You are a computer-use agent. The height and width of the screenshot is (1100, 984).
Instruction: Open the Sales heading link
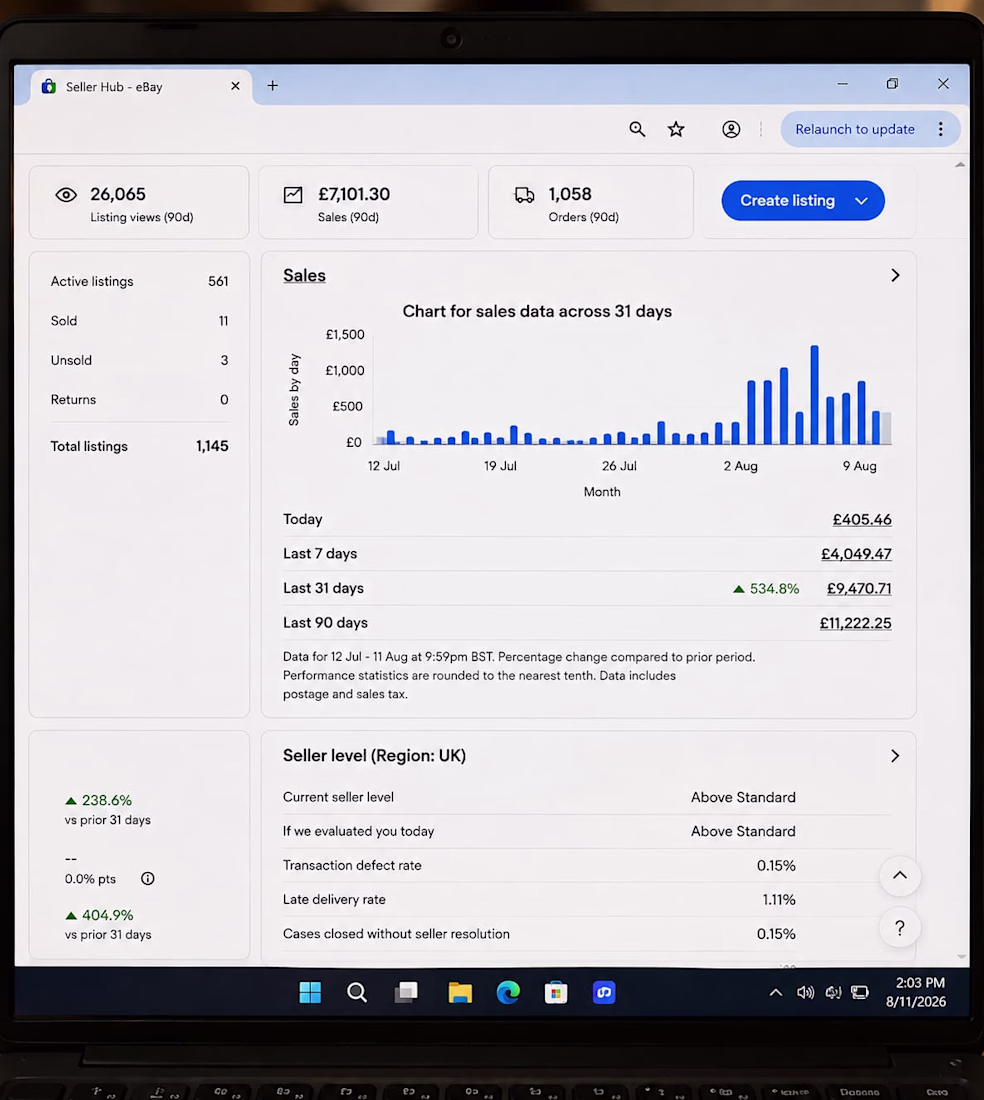click(x=304, y=276)
